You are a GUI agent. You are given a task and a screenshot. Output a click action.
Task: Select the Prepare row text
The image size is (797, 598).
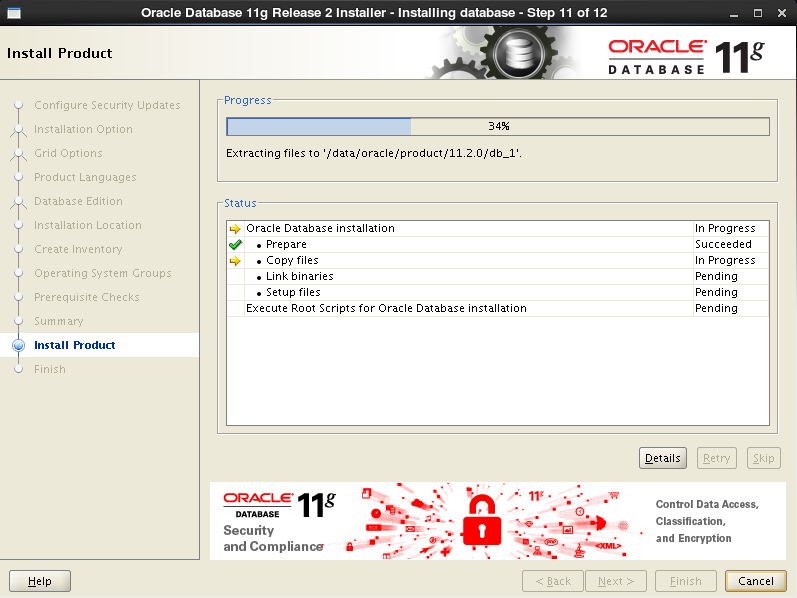[286, 245]
